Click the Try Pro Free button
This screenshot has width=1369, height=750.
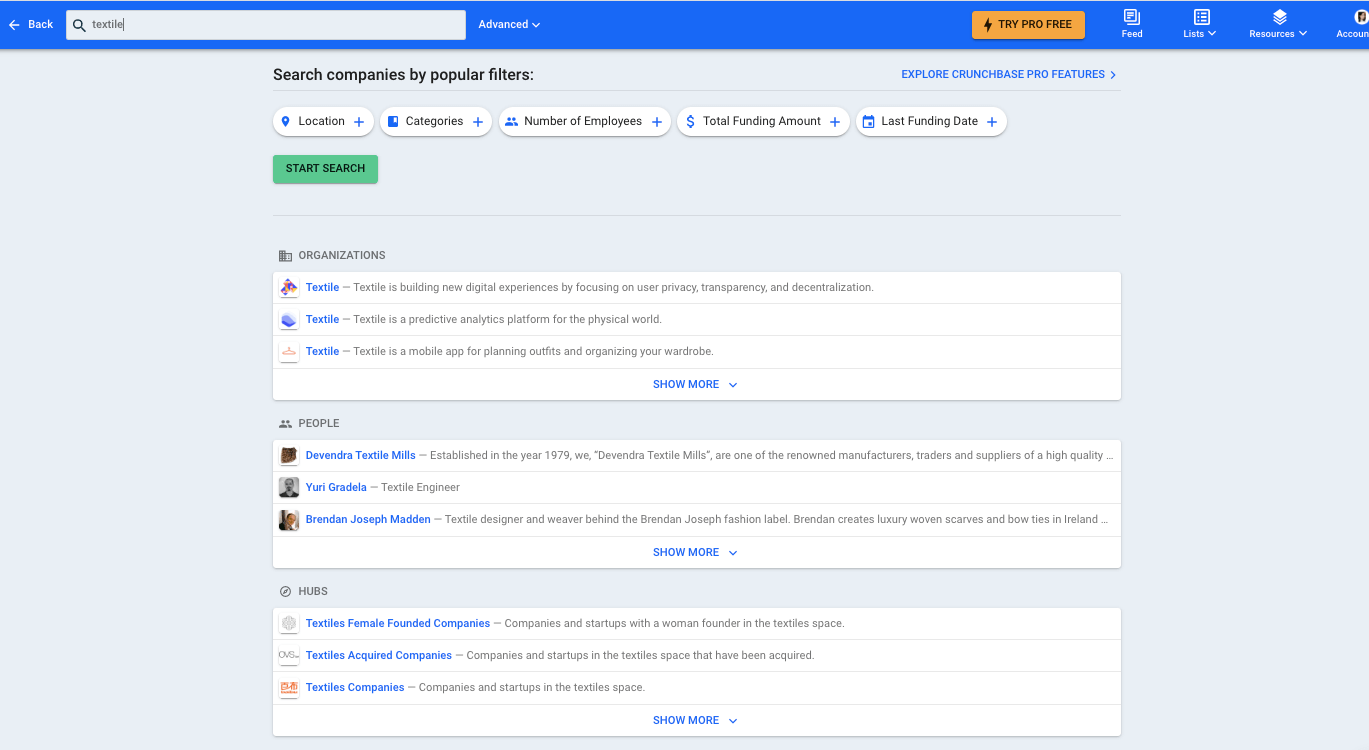coord(1028,25)
